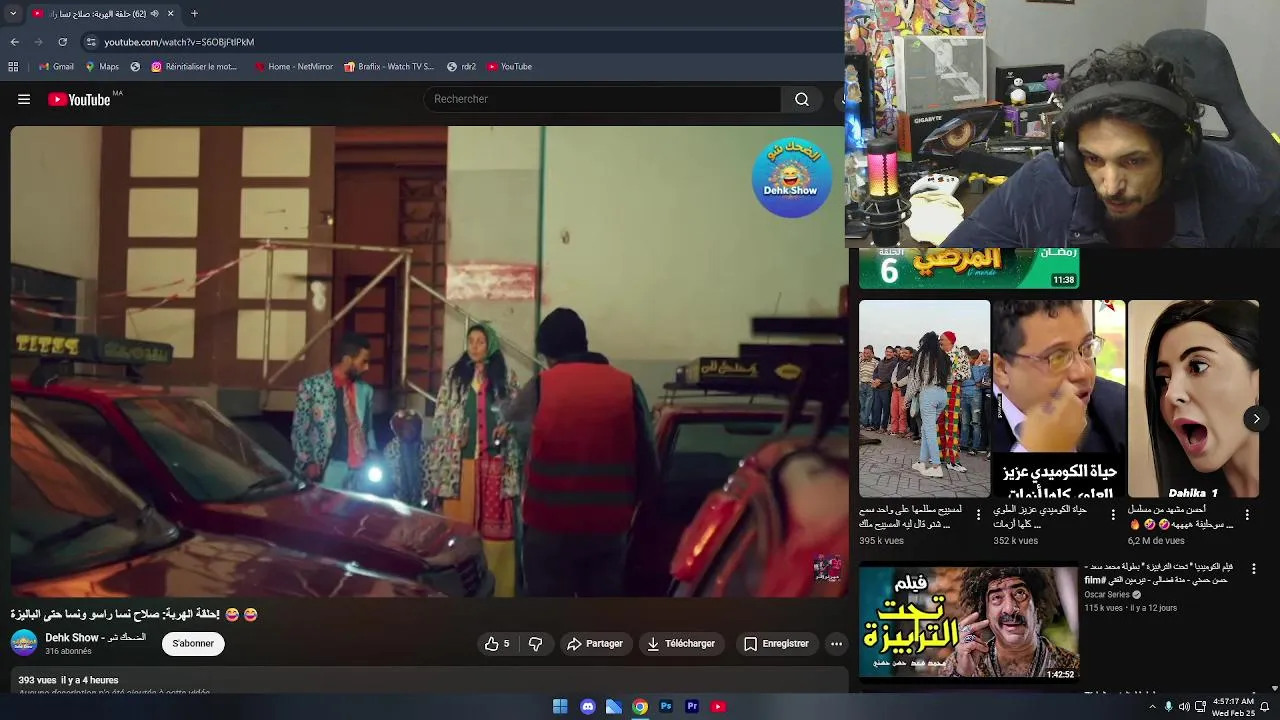Image resolution: width=1280 pixels, height=720 pixels.
Task: Open the Maps bookmark
Action: [102, 67]
